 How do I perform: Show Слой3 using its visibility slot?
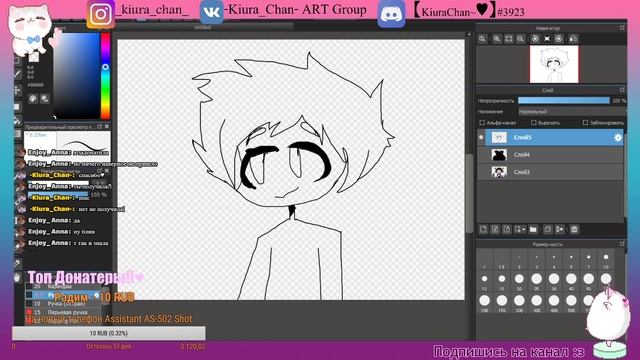[x=481, y=172]
